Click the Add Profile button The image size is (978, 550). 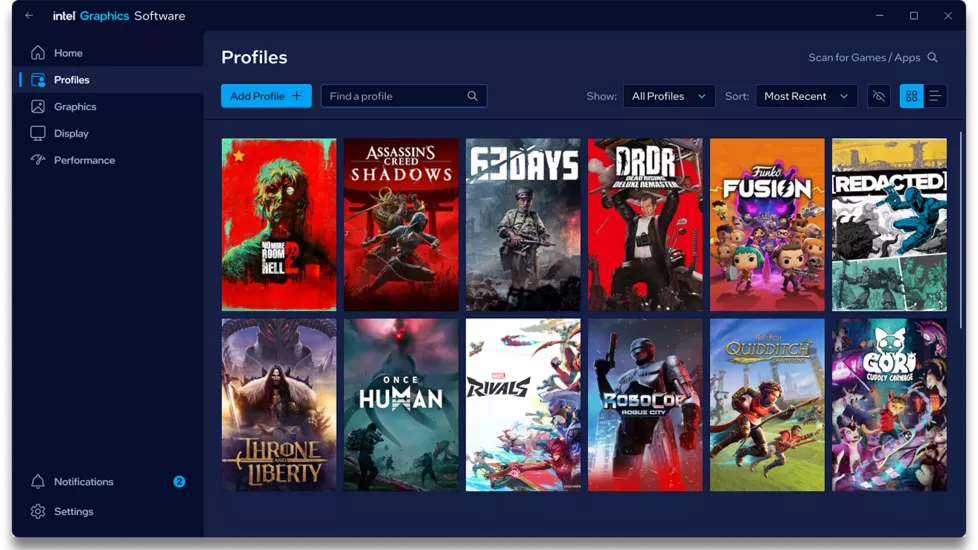pos(266,96)
